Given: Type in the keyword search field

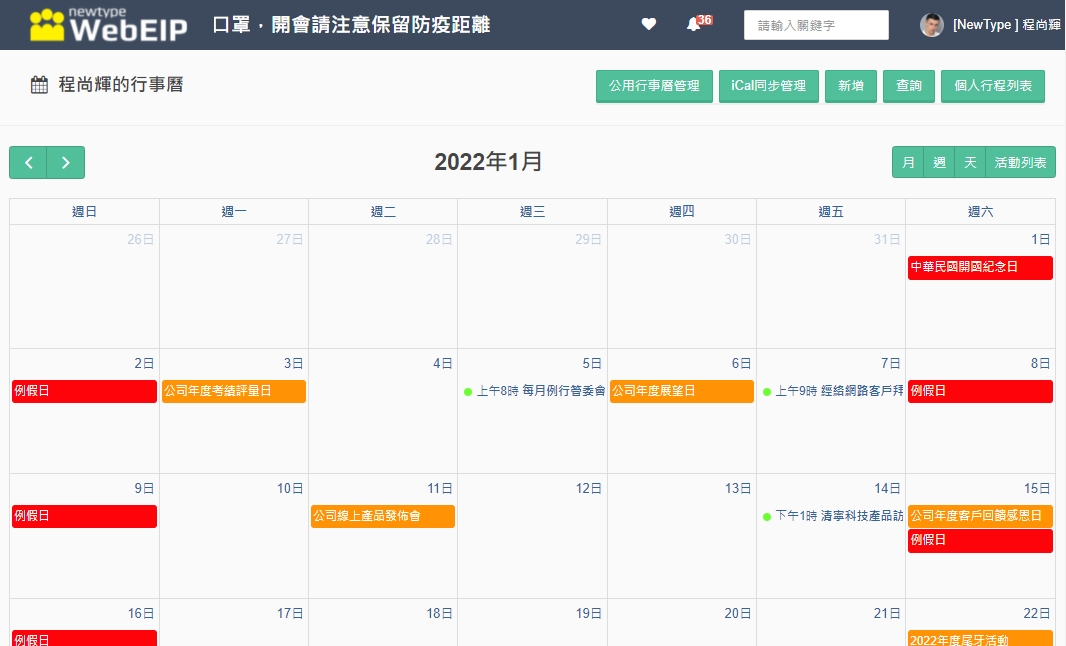Looking at the screenshot, I should click(x=816, y=25).
